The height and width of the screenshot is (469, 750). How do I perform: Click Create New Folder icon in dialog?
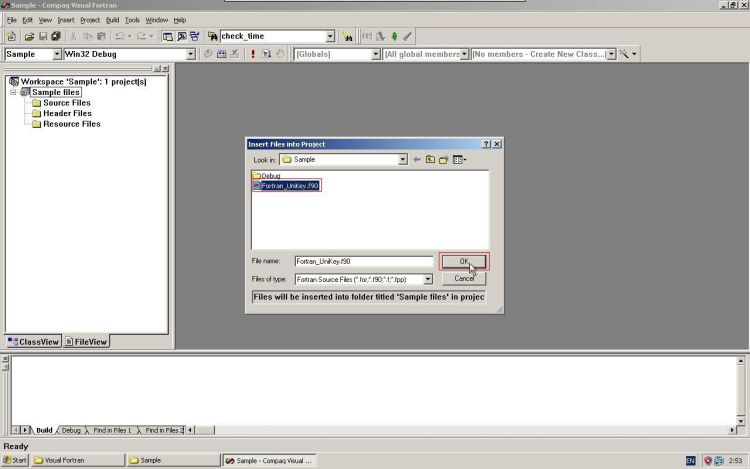444,160
